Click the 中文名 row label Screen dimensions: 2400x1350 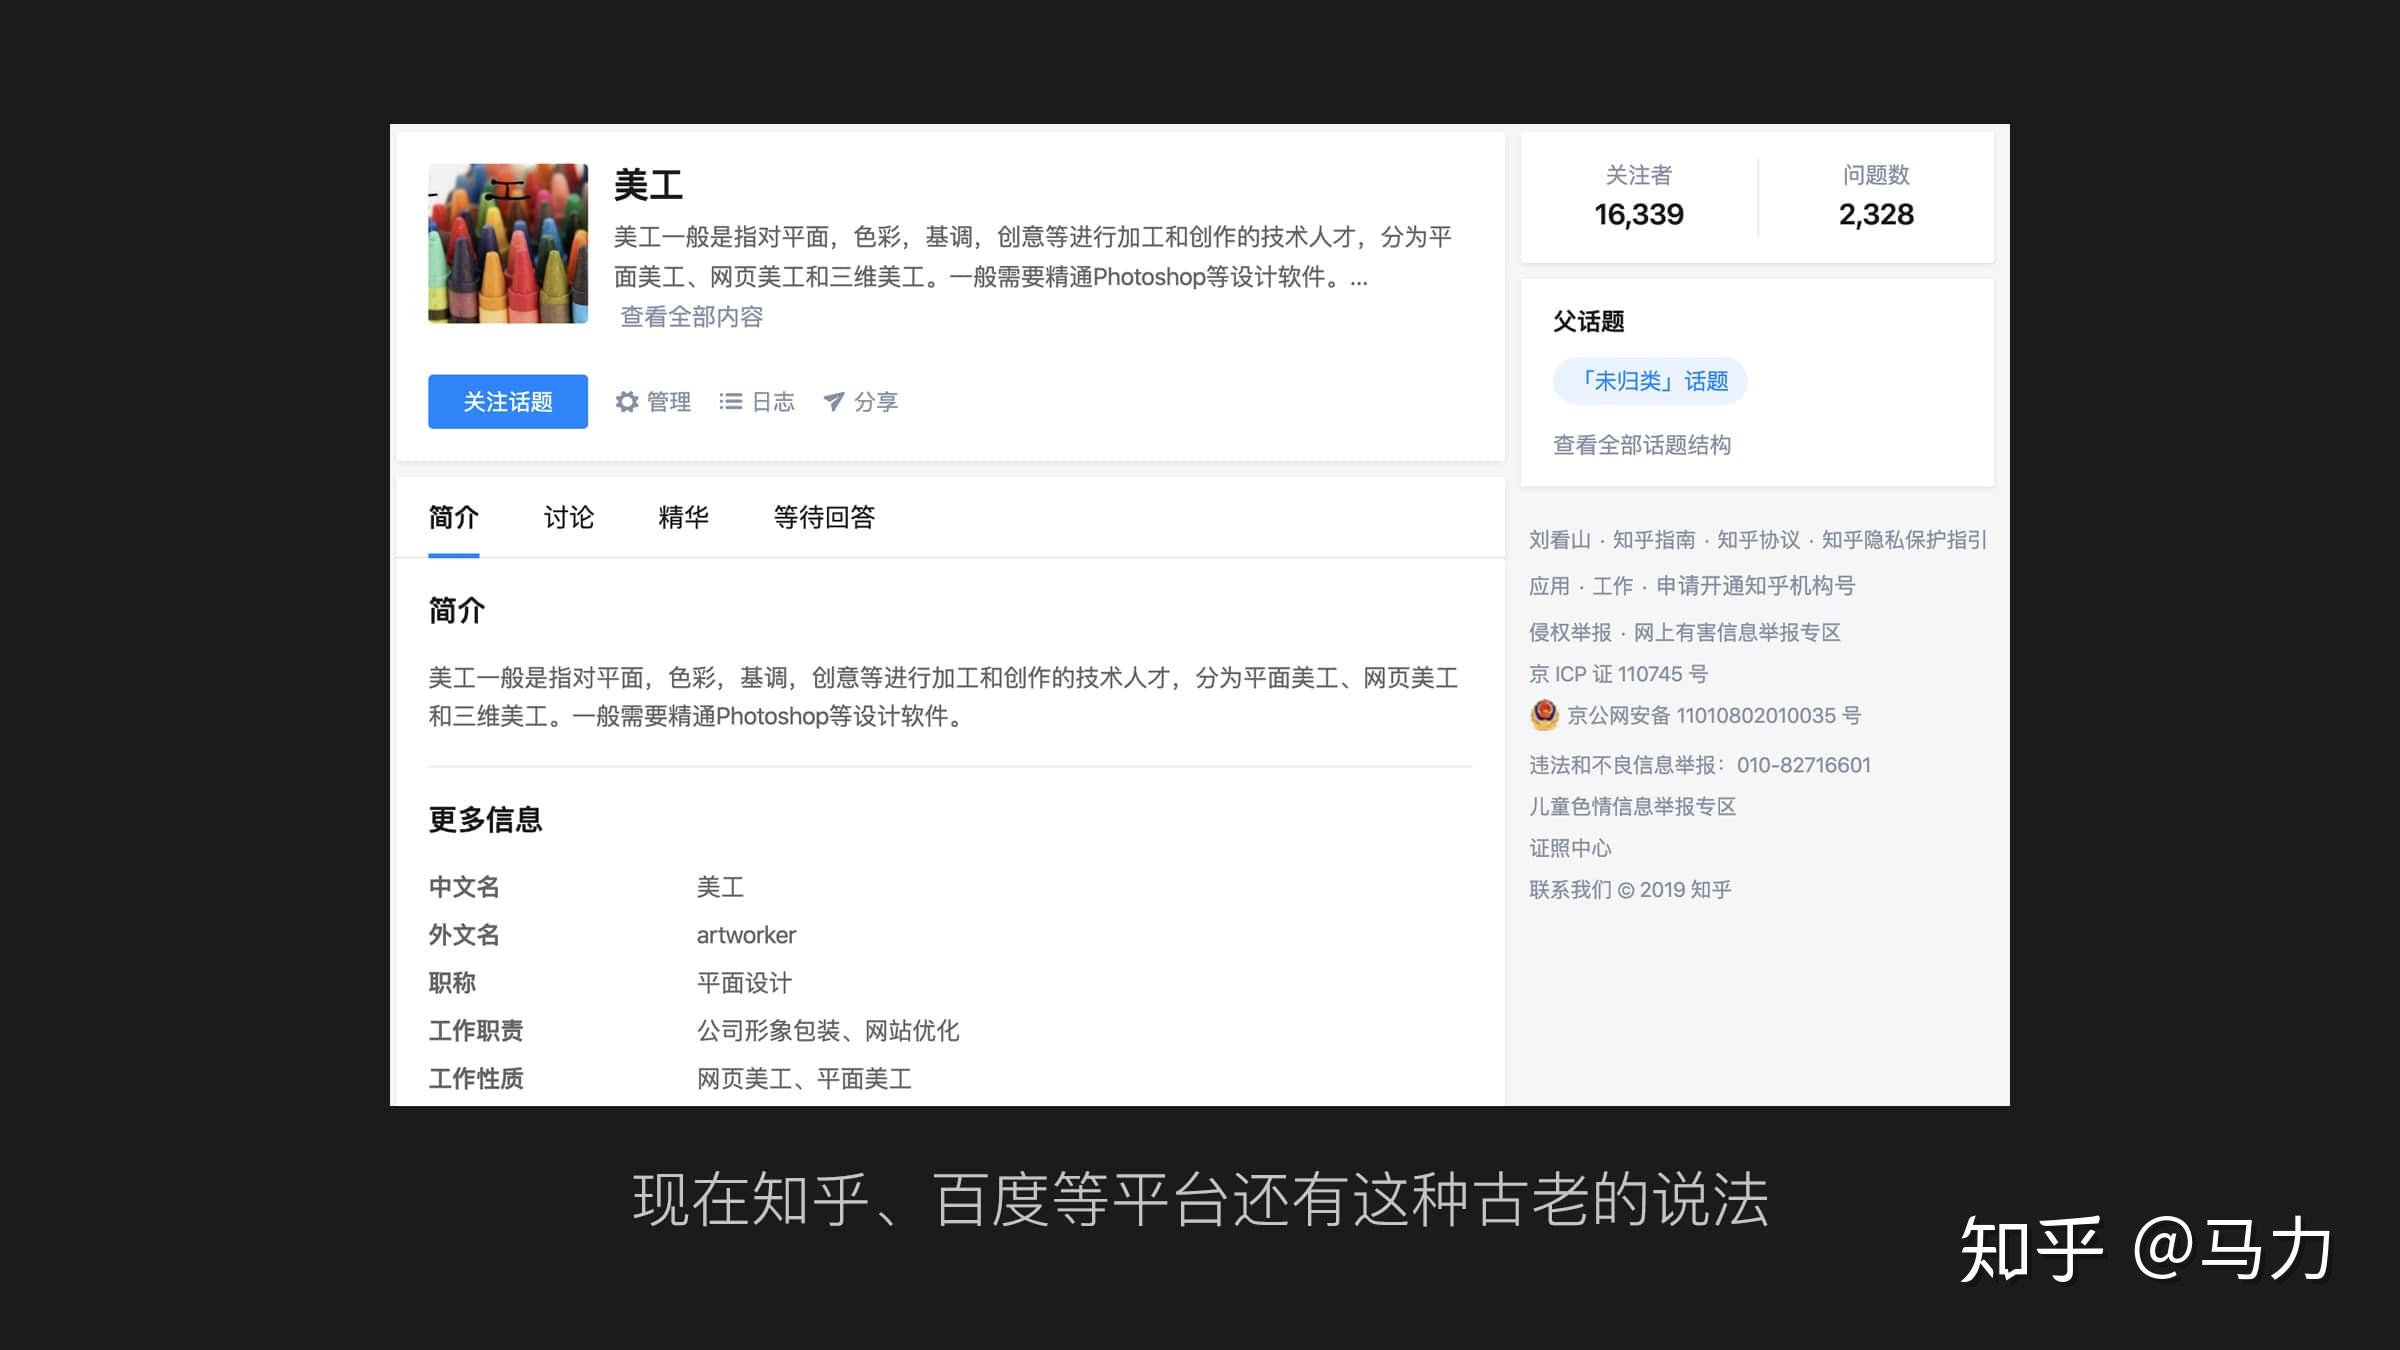[464, 887]
